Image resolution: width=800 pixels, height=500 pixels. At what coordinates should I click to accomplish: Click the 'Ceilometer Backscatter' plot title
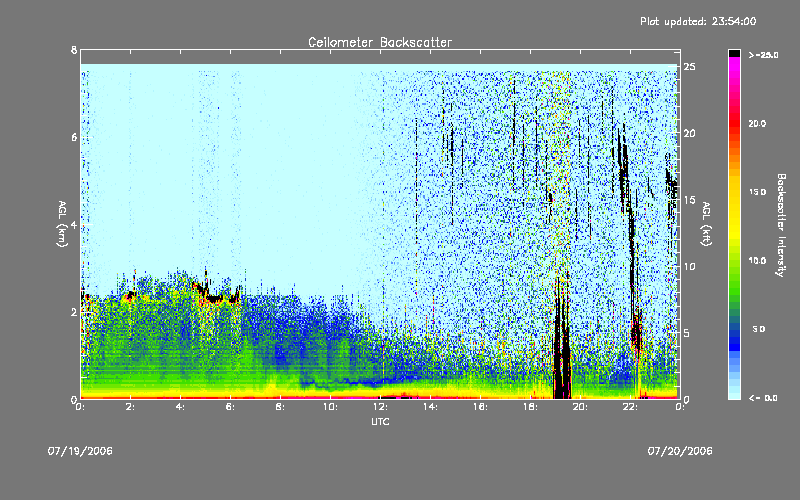[x=380, y=42]
